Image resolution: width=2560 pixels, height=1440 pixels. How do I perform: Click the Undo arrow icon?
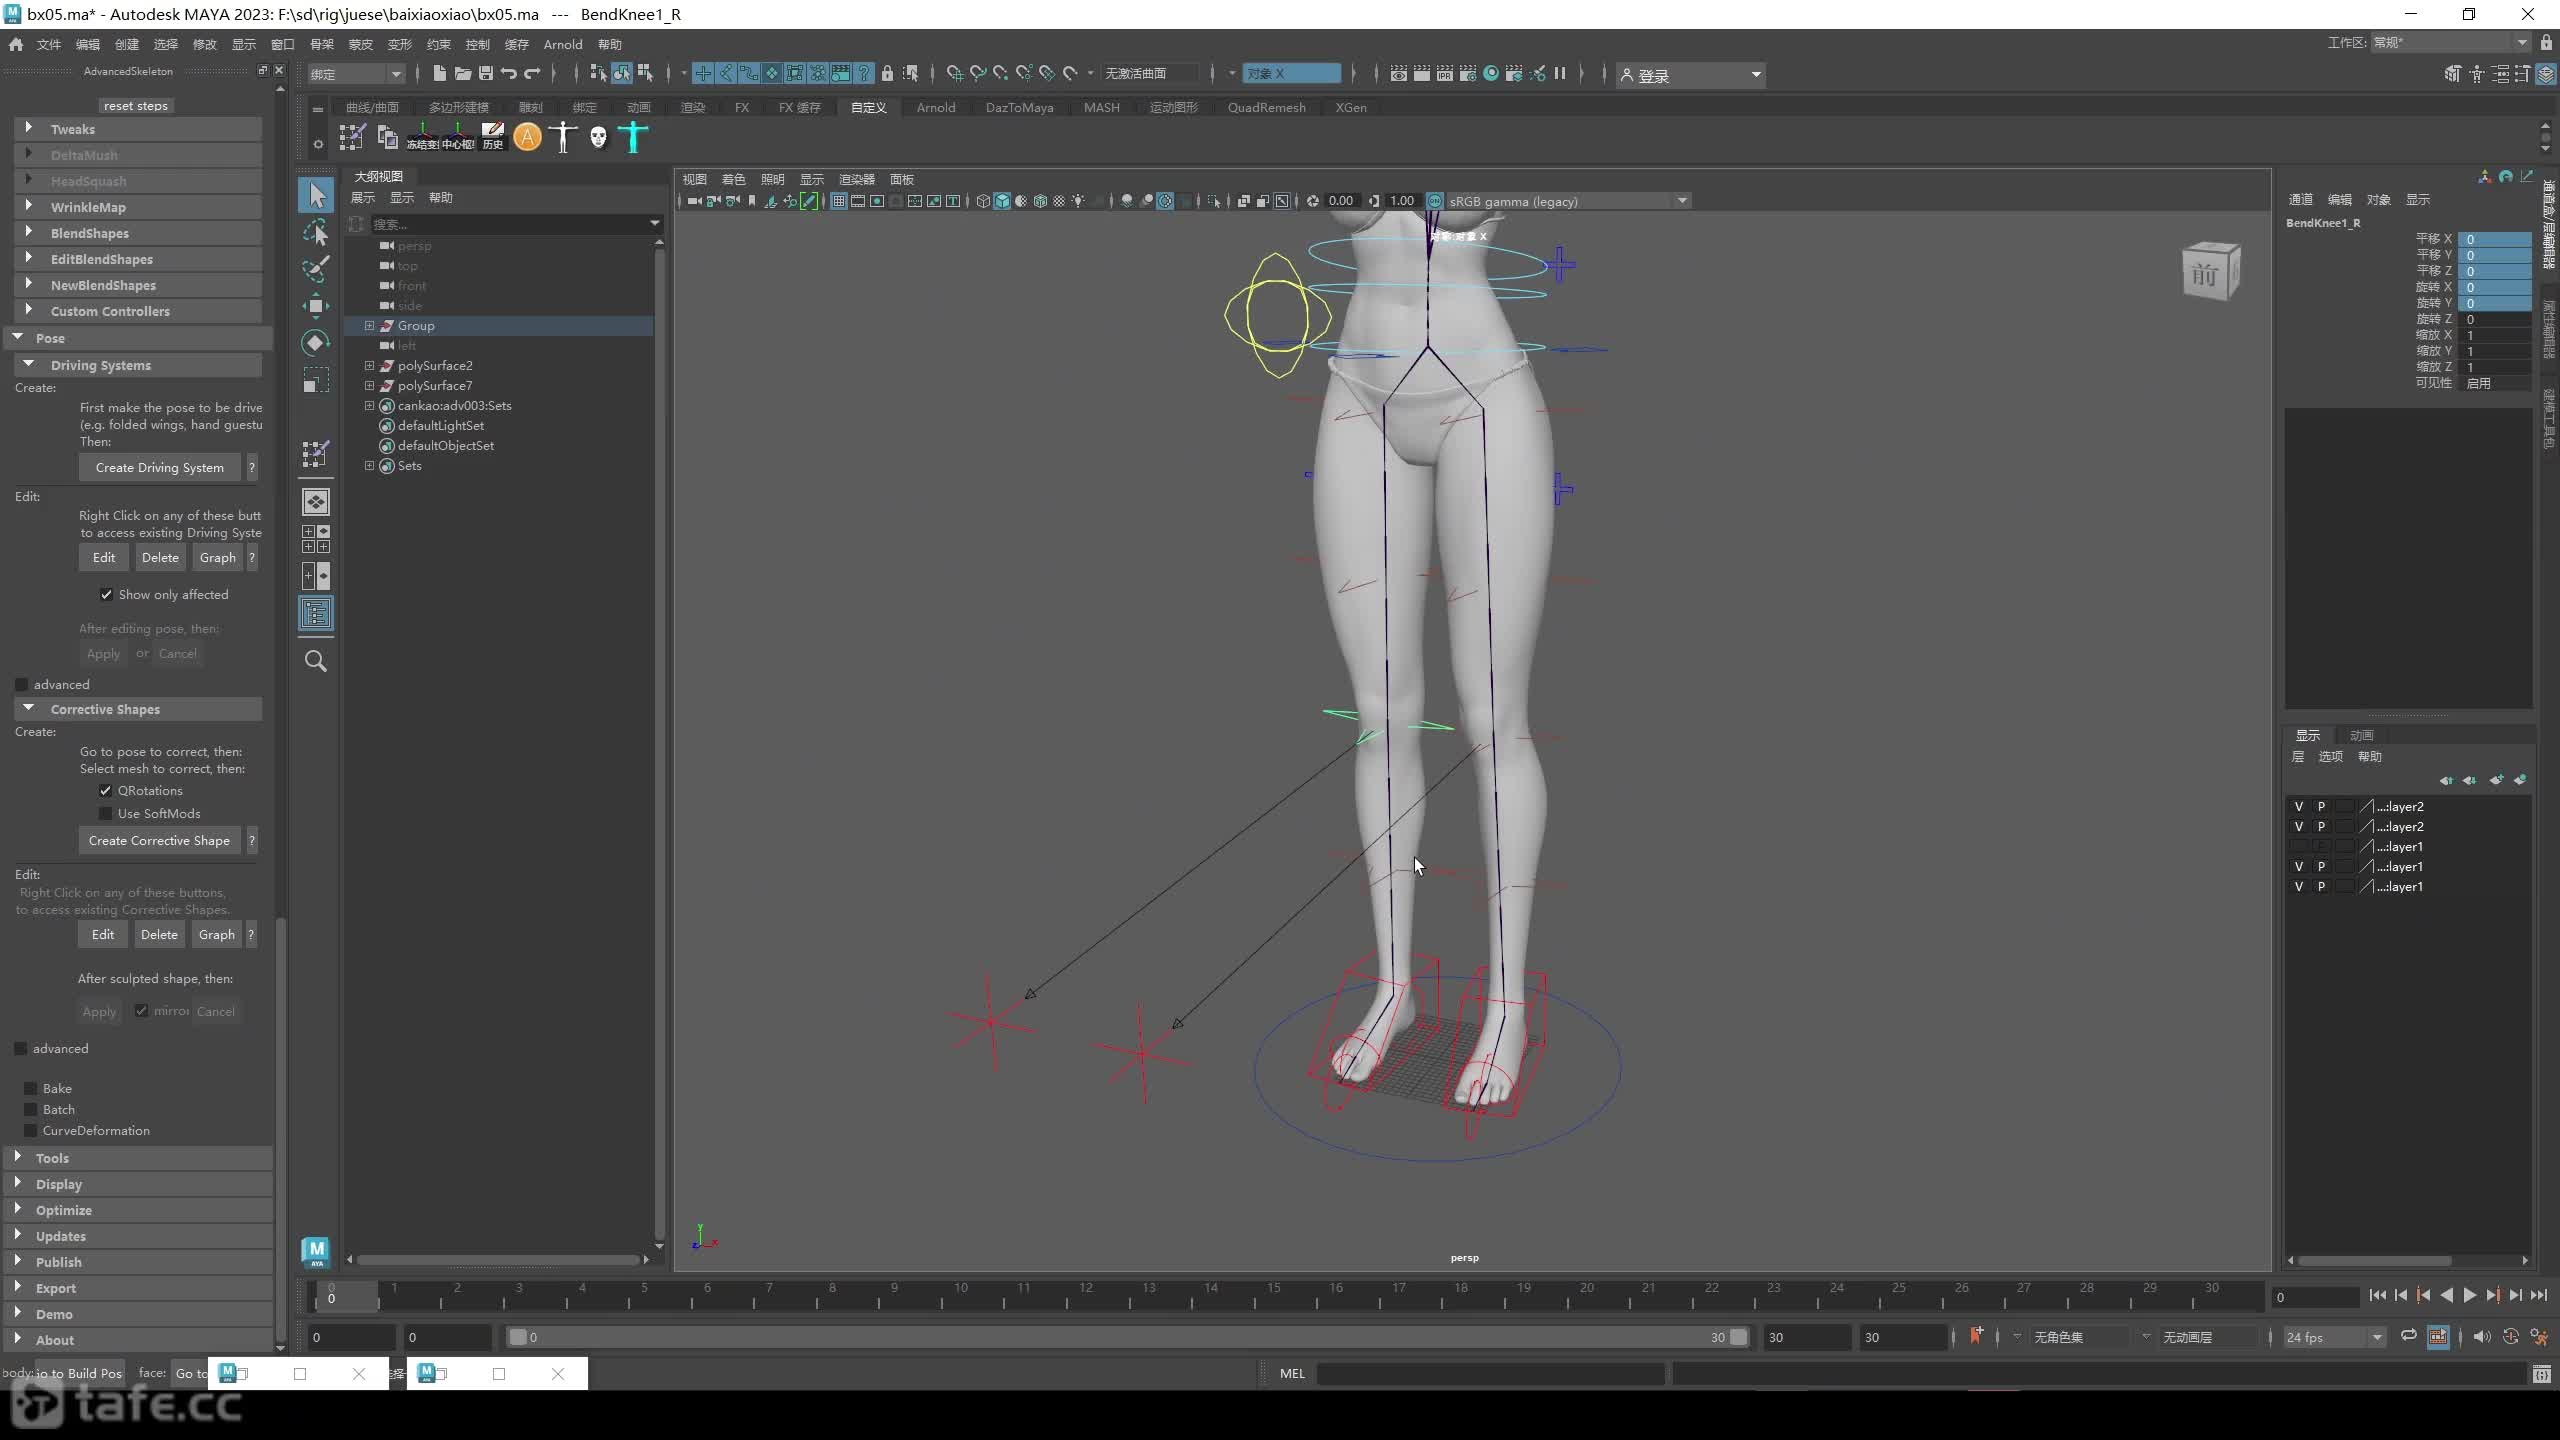[x=509, y=73]
